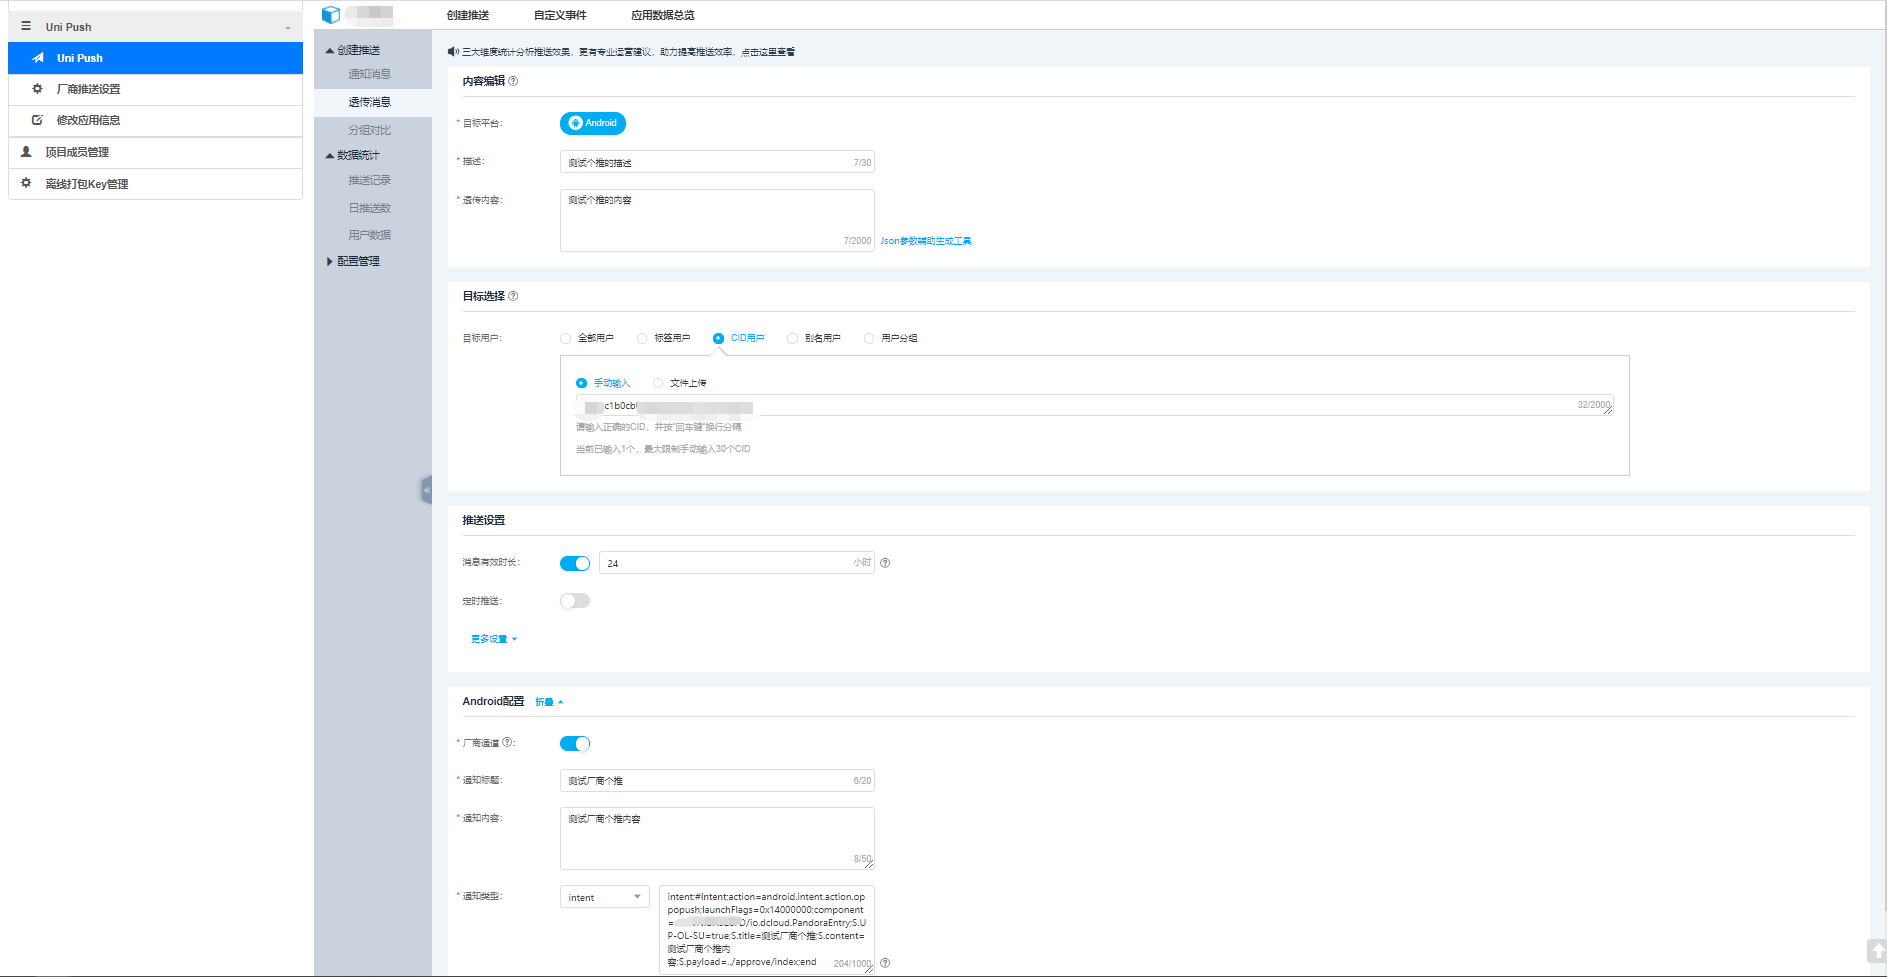Select the 标签用户 radio button
Viewport: 1887px width, 977px height.
[x=642, y=338]
